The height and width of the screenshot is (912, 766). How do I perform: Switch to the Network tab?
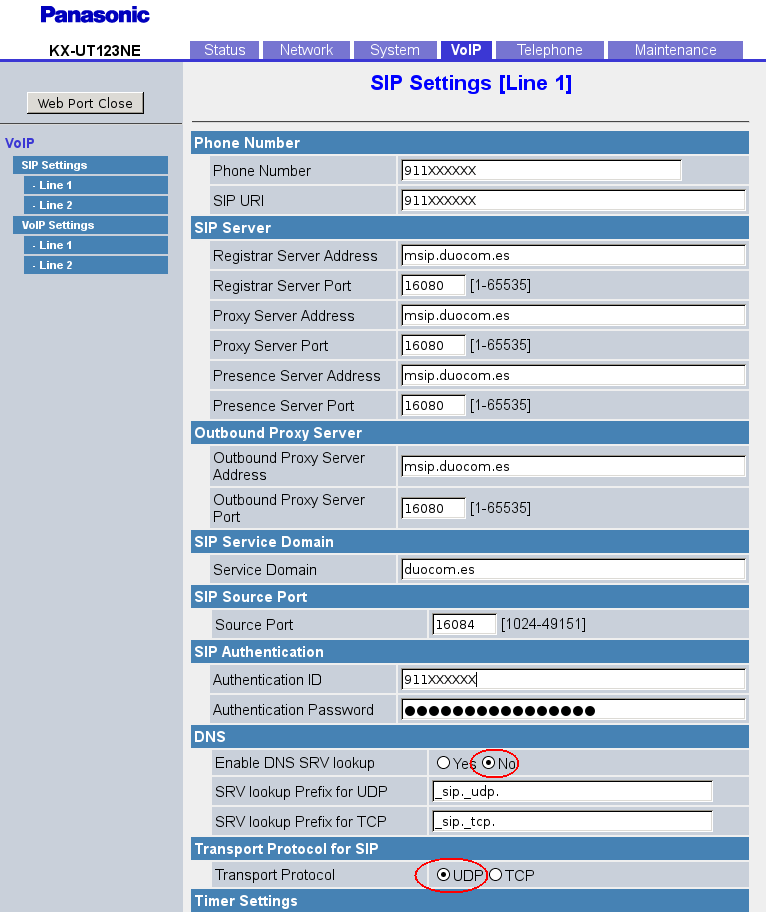pos(306,50)
